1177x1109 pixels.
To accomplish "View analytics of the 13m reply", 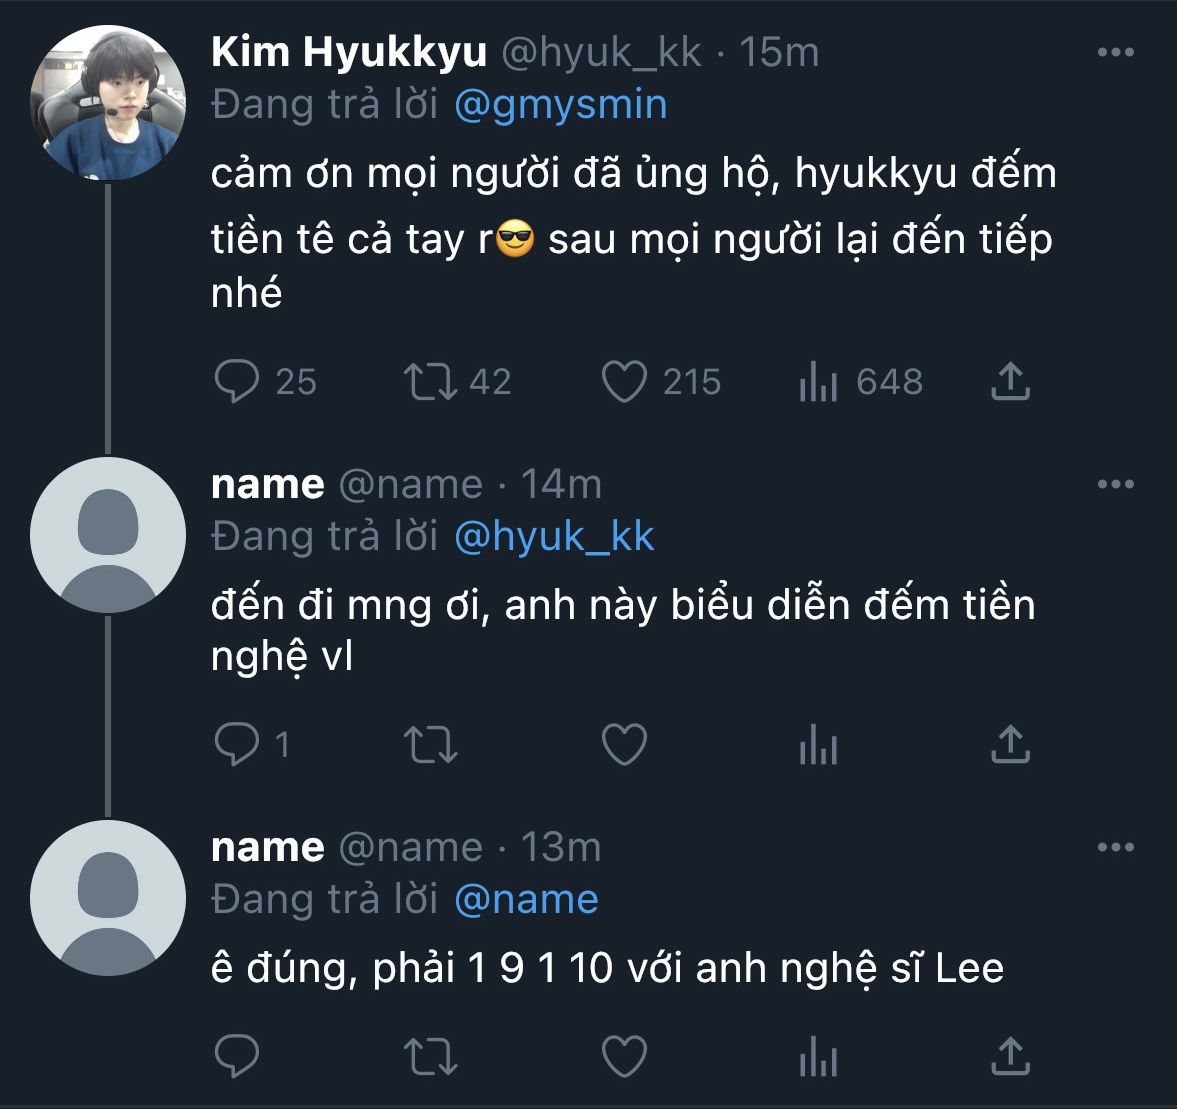I will (x=818, y=1056).
